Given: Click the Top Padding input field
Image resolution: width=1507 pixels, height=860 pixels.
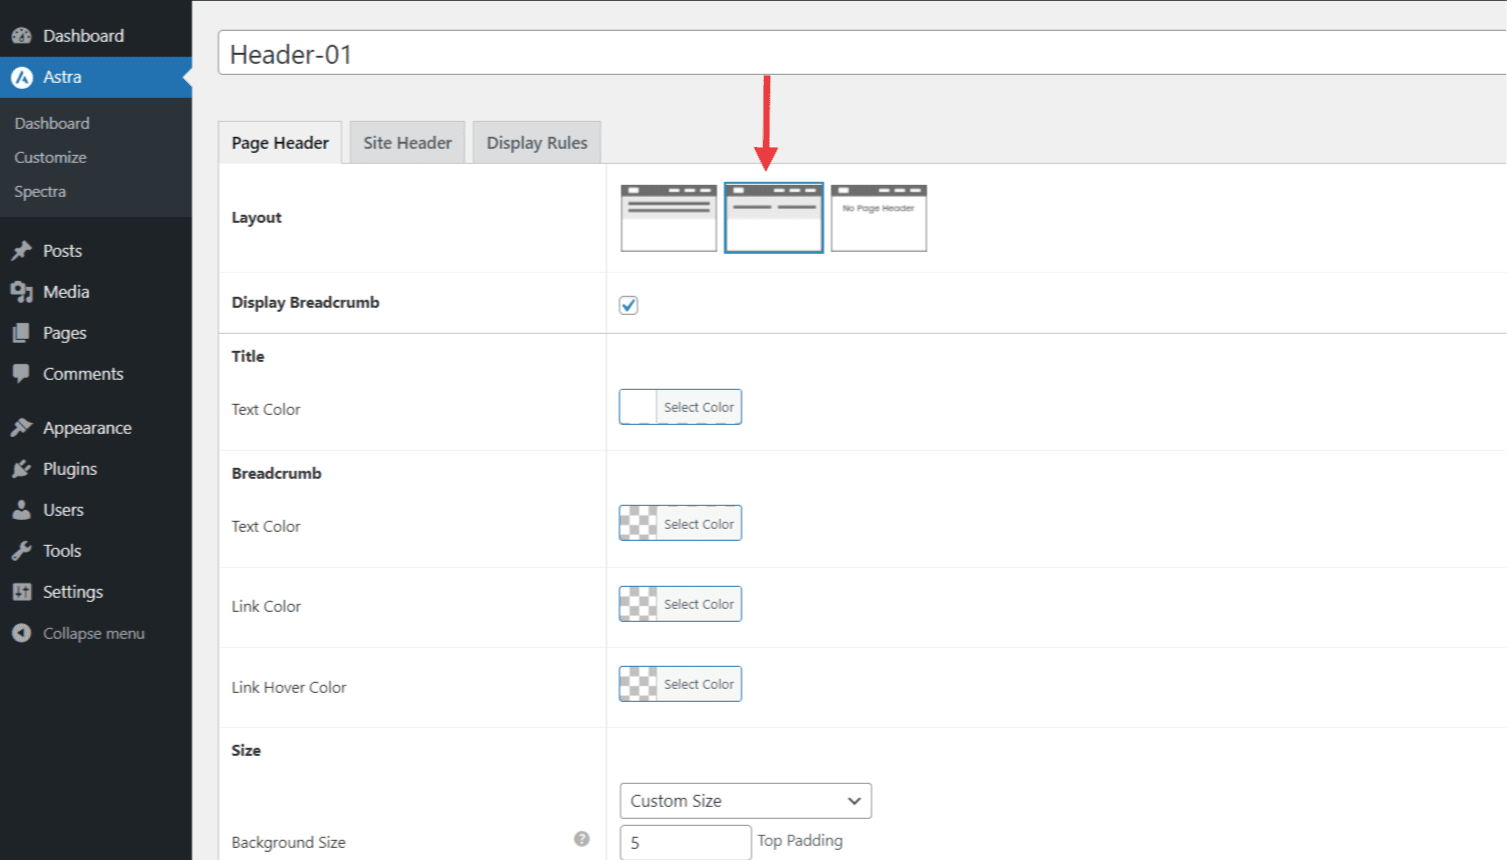Looking at the screenshot, I should point(685,842).
